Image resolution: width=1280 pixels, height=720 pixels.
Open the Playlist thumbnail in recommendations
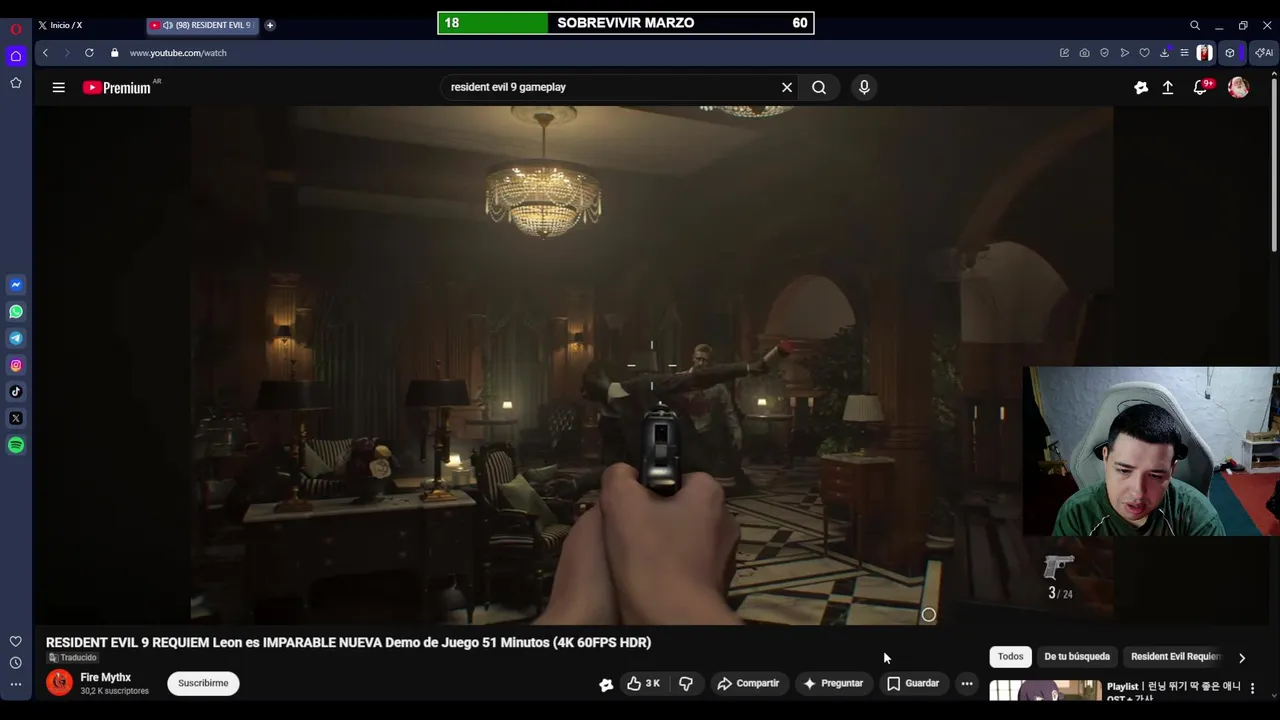point(1045,690)
